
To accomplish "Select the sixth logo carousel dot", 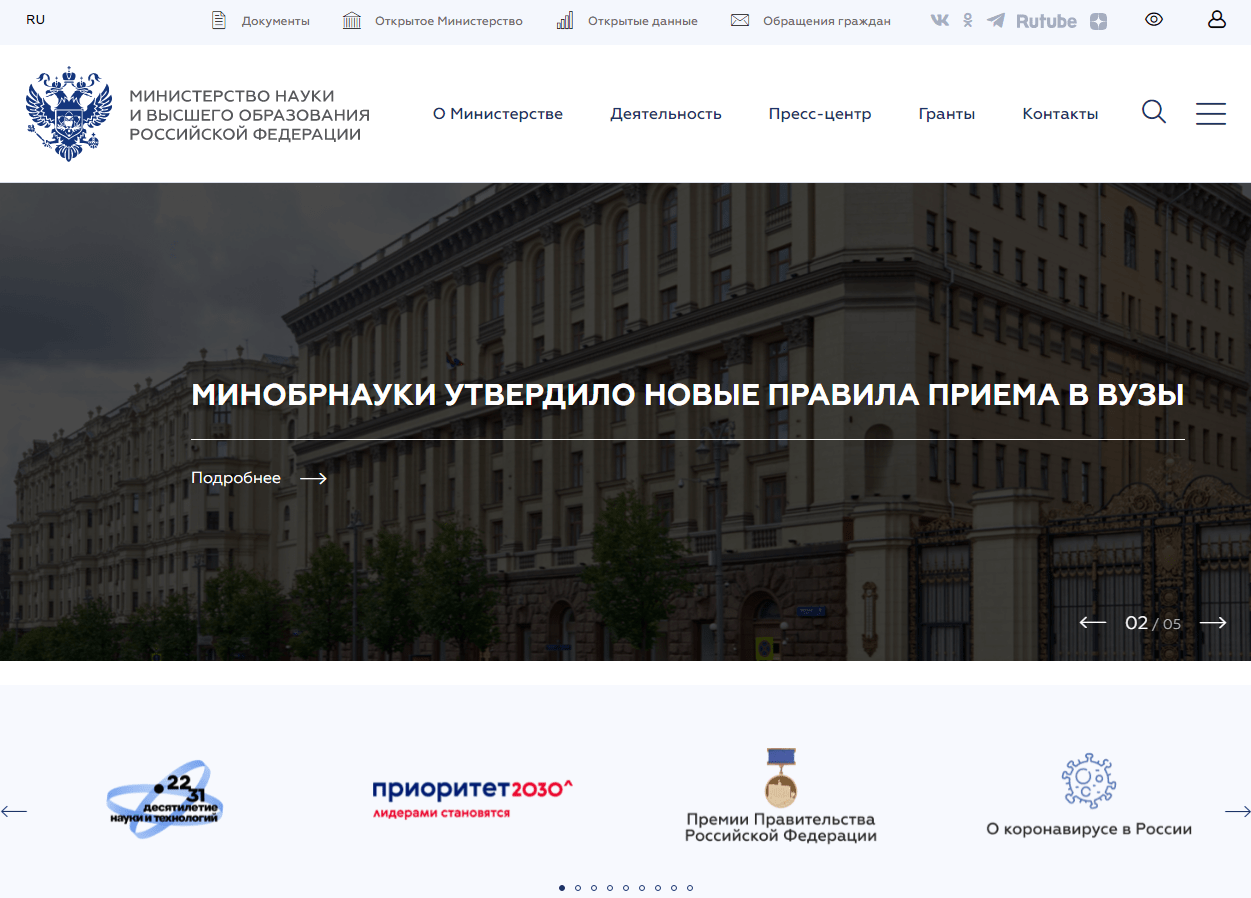I will tap(642, 888).
